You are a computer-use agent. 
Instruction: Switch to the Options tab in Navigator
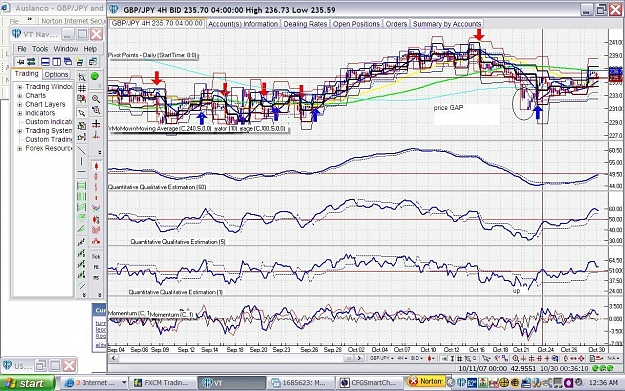[56, 75]
